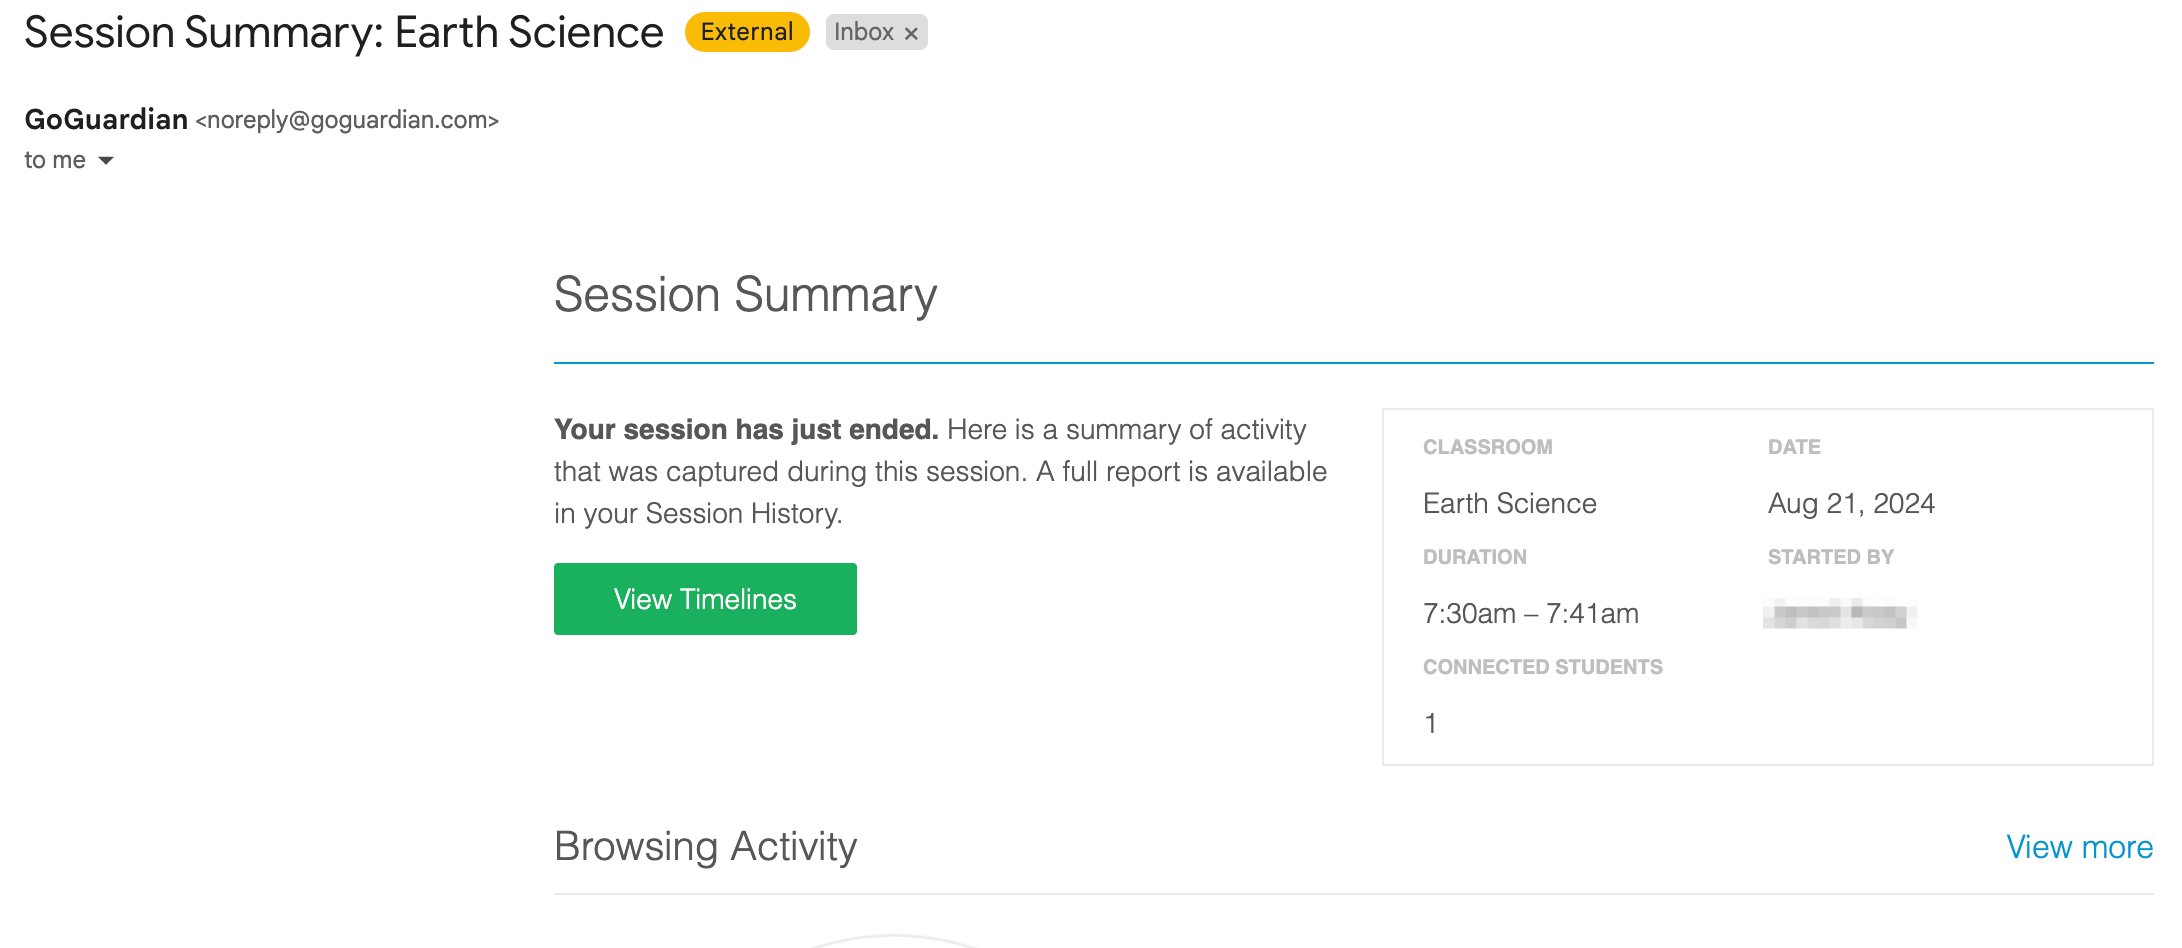
Task: Click the connected students count of 1
Action: click(x=1431, y=723)
